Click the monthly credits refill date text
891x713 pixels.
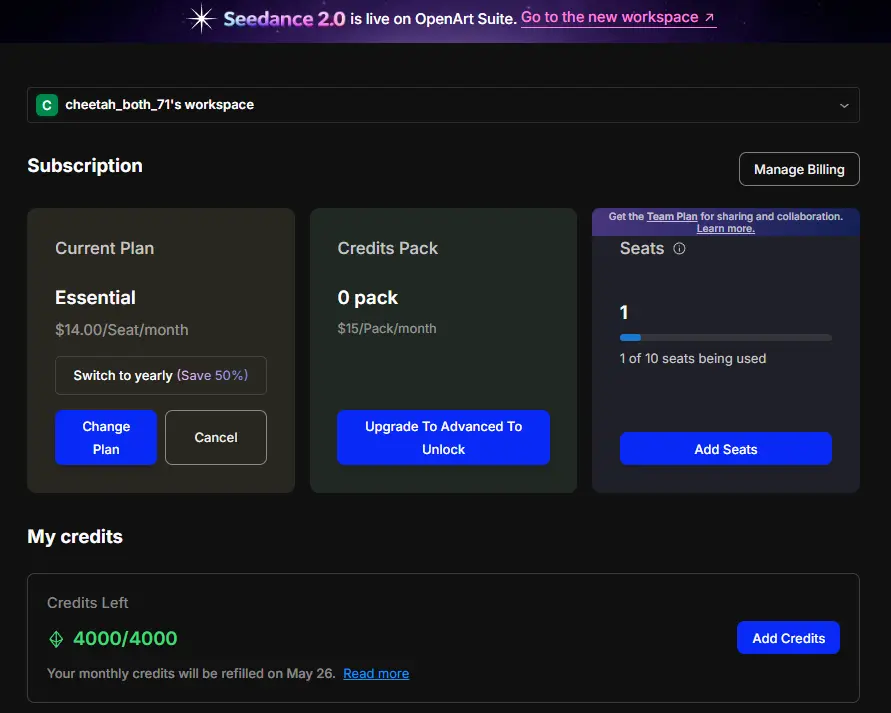(x=191, y=673)
